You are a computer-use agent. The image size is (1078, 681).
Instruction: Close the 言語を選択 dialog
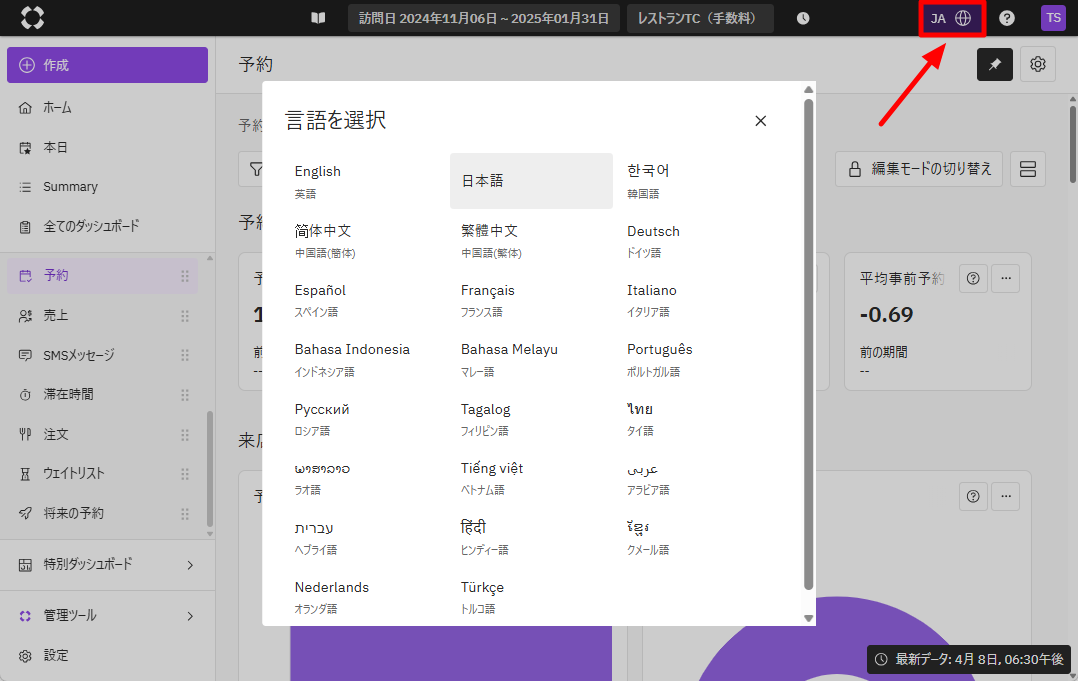click(760, 121)
